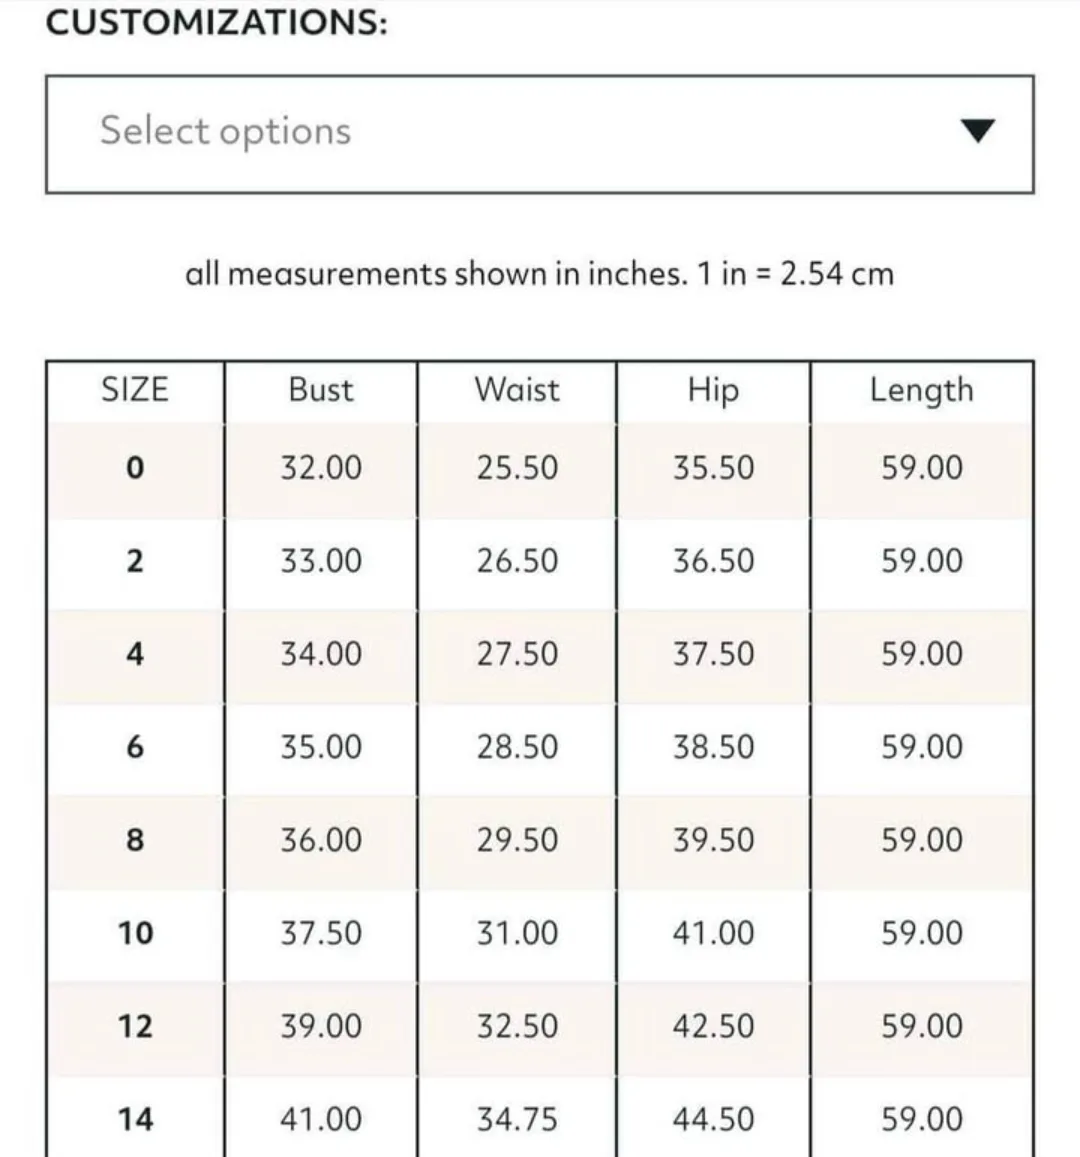Click size 4 row label
The height and width of the screenshot is (1157, 1080).
pyautogui.click(x=135, y=654)
